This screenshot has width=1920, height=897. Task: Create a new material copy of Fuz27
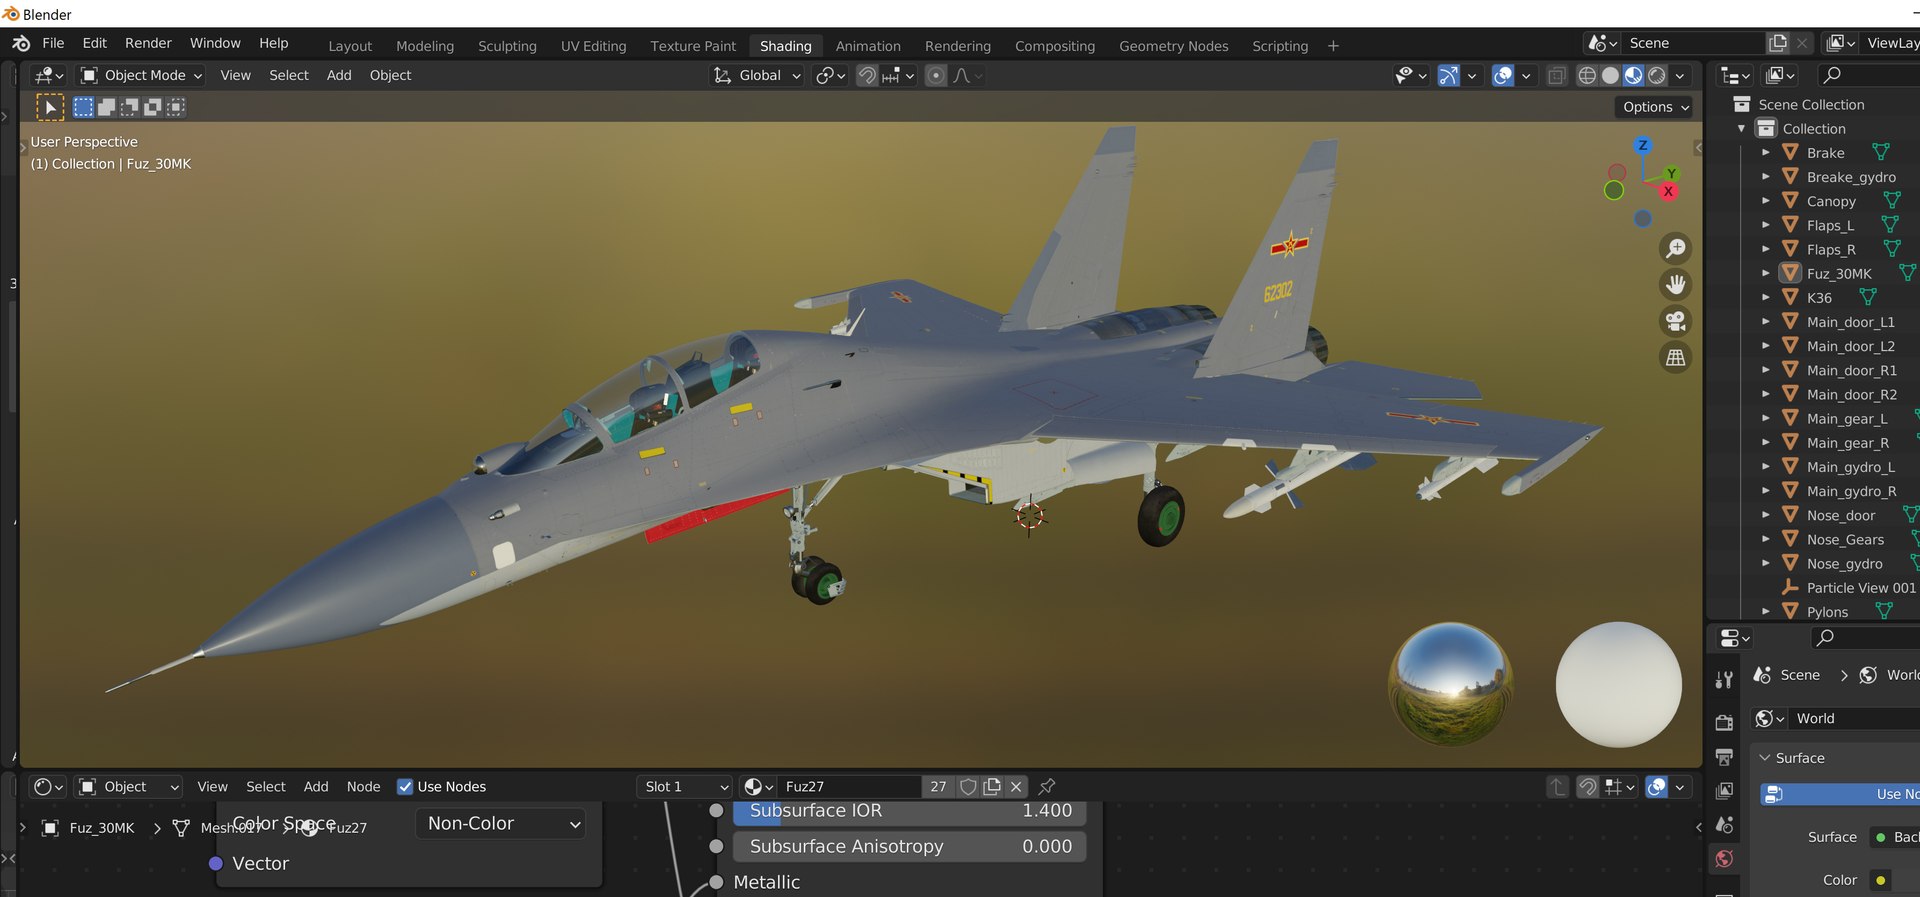tap(992, 787)
